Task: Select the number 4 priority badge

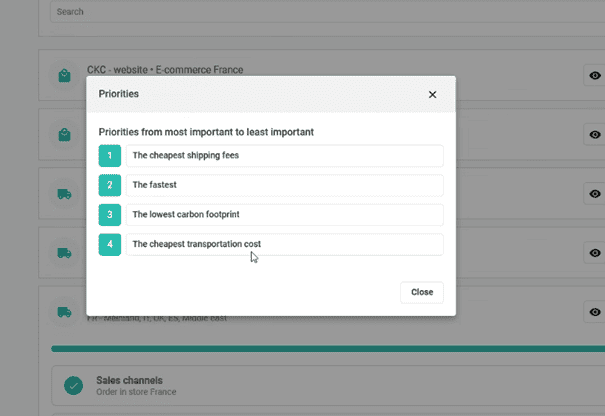Action: [110, 244]
